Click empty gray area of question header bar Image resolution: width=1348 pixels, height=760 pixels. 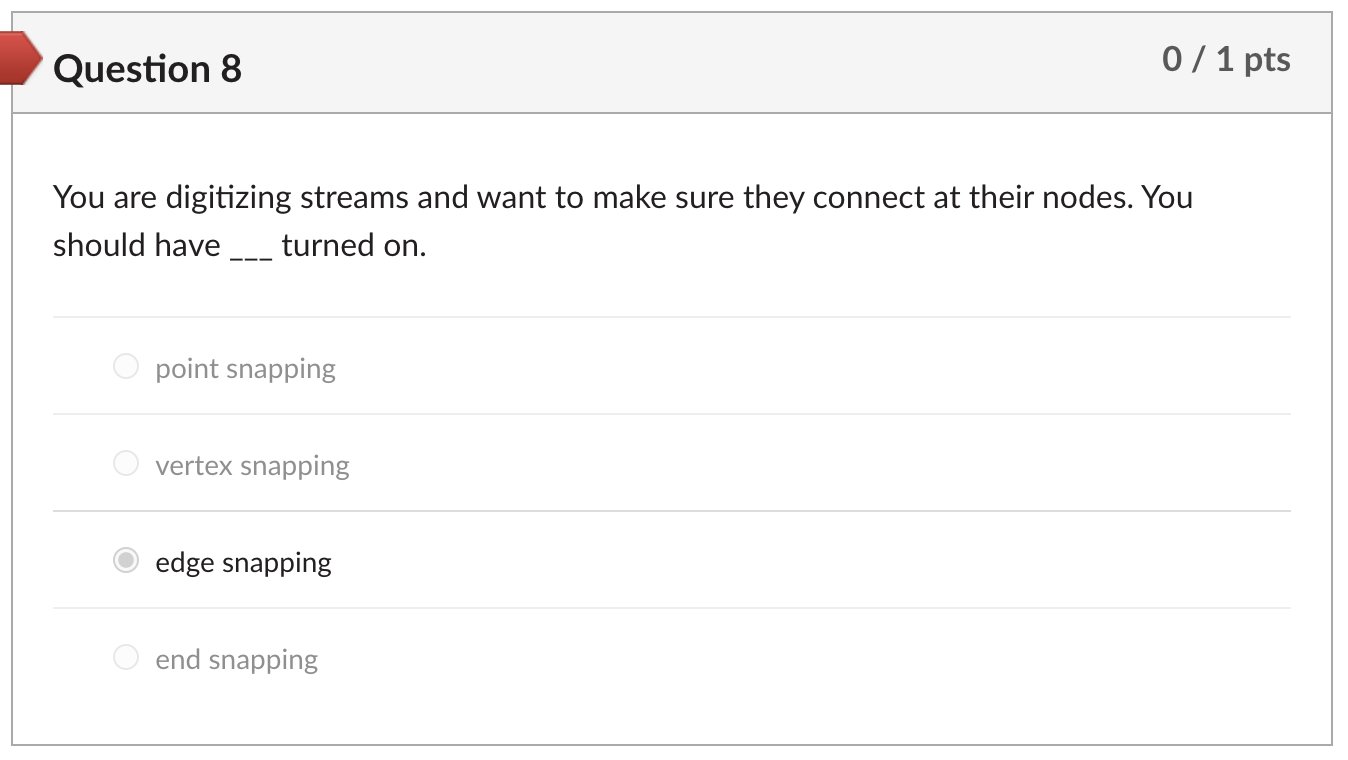(x=700, y=64)
